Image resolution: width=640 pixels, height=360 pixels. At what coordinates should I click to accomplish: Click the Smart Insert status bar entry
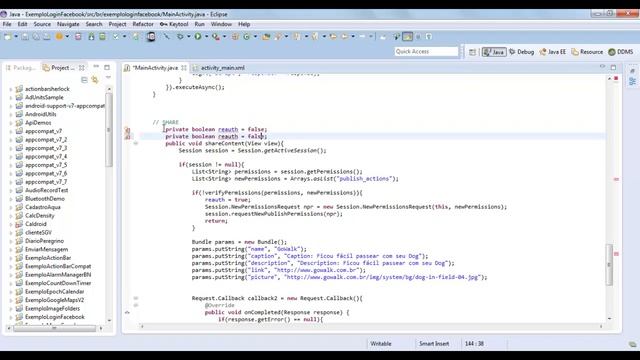point(433,344)
